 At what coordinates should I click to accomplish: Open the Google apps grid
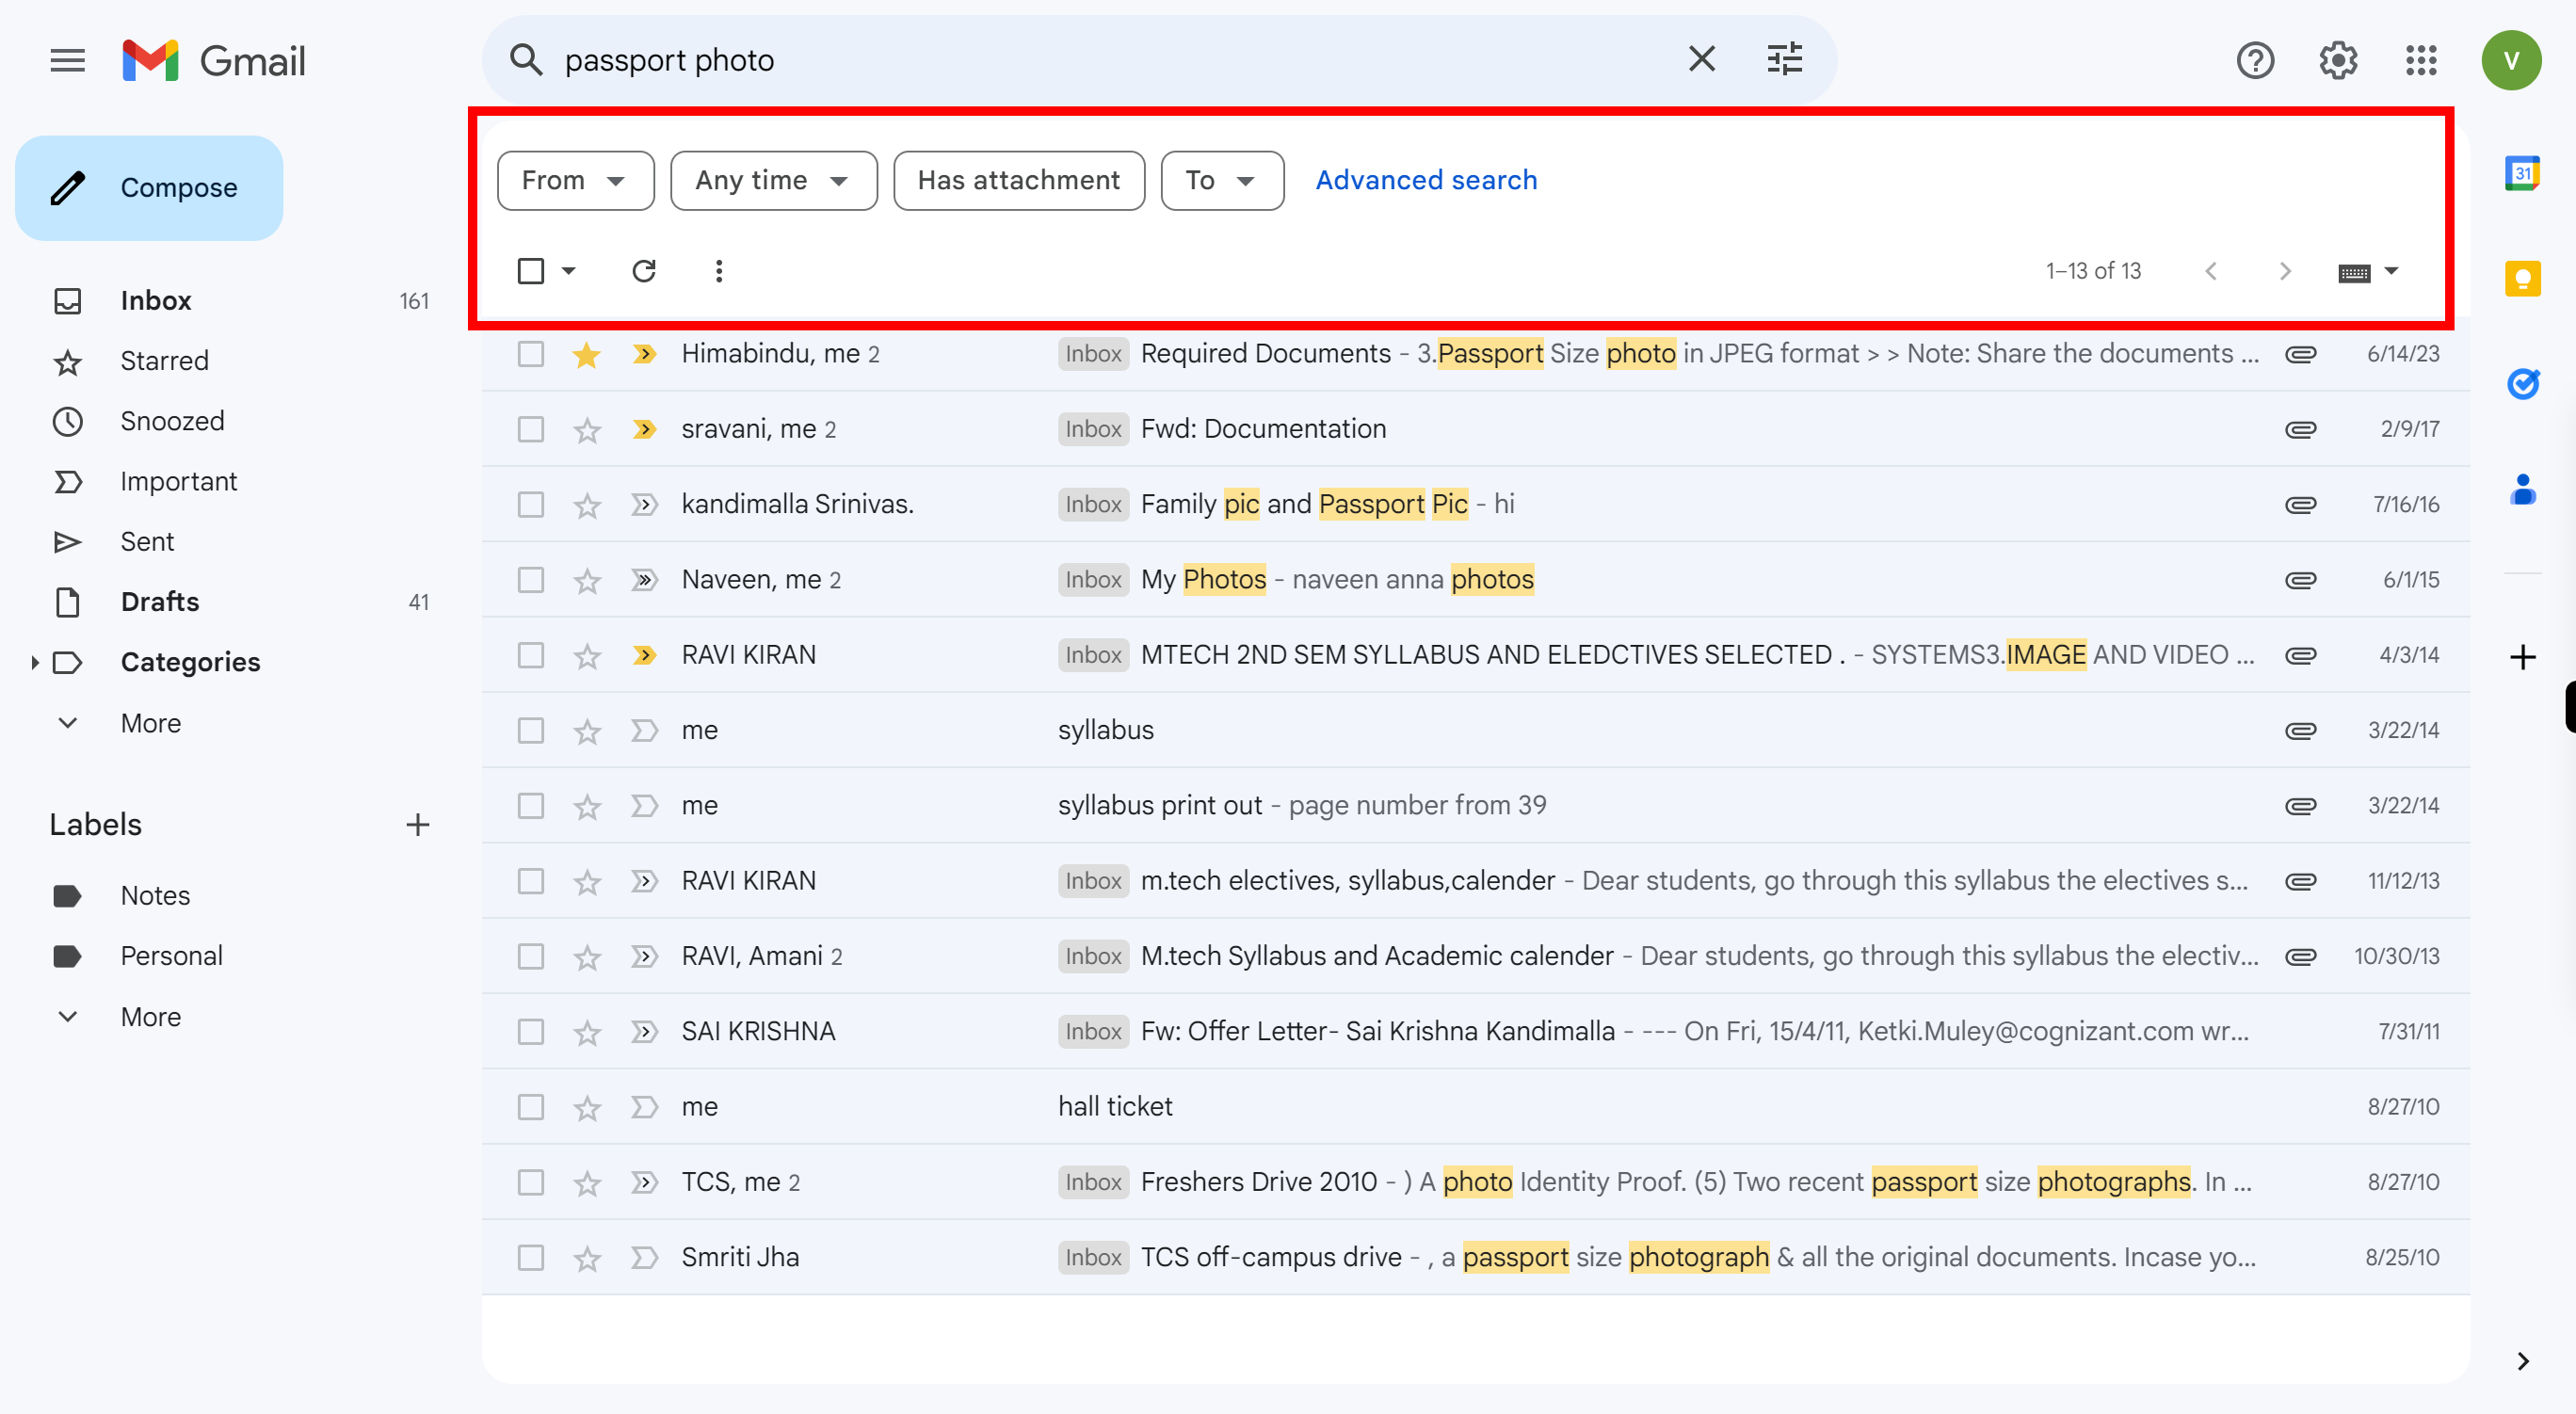tap(2421, 61)
